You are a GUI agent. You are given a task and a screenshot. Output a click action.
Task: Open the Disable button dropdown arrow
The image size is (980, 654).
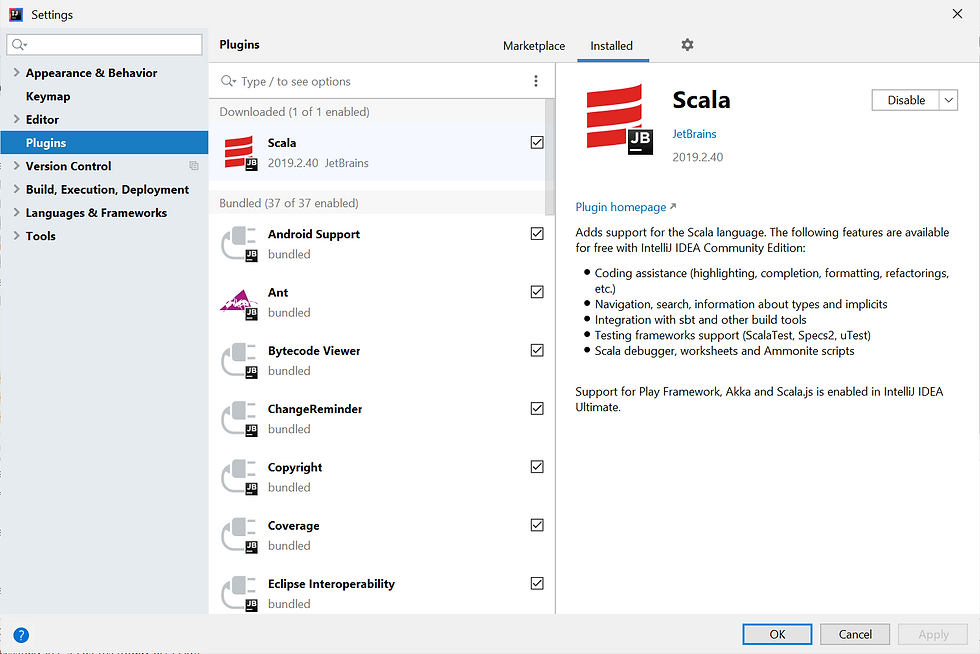pos(948,100)
